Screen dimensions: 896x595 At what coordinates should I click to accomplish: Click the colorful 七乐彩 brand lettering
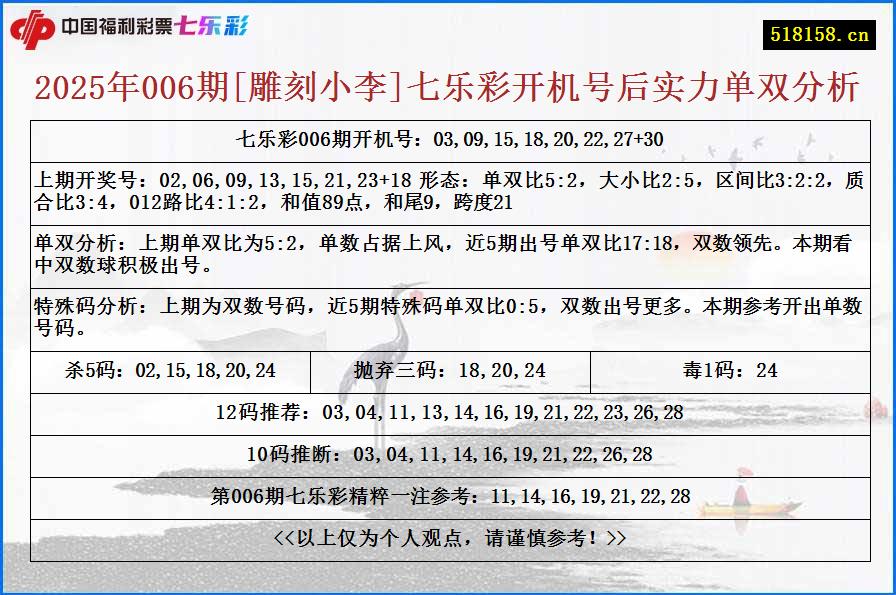point(213,28)
